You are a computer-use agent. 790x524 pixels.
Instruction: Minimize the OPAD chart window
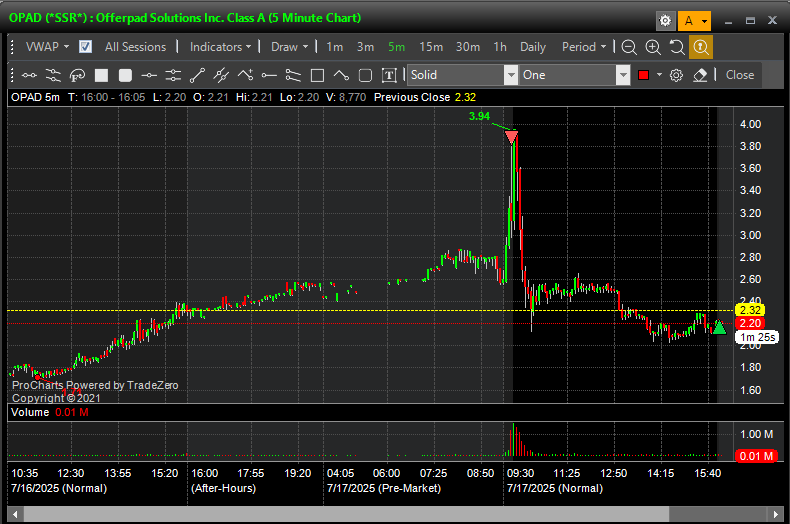(x=728, y=21)
